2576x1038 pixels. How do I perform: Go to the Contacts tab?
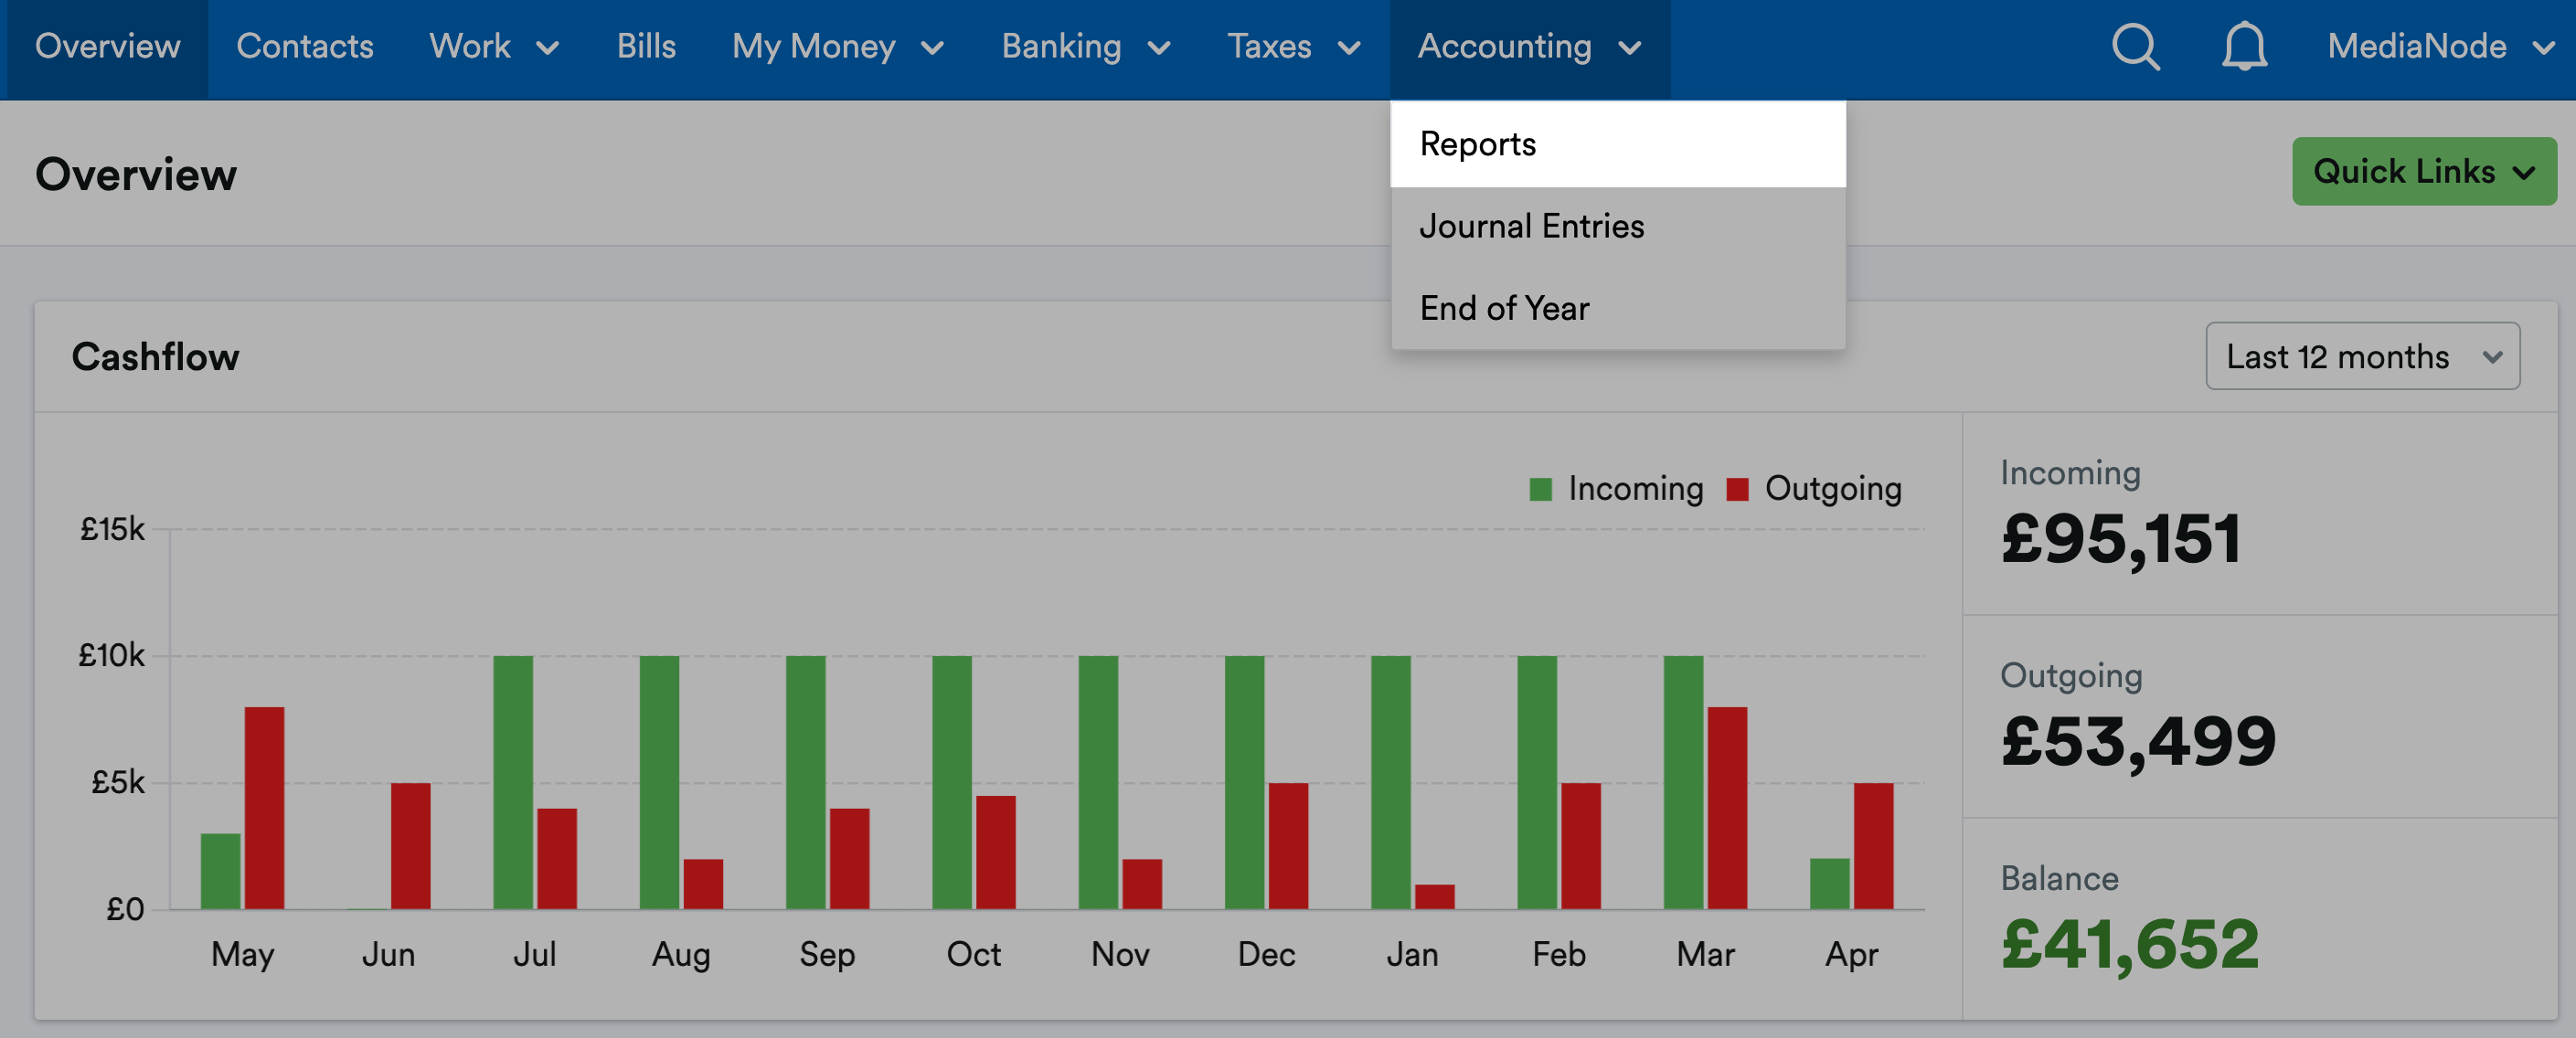click(304, 47)
